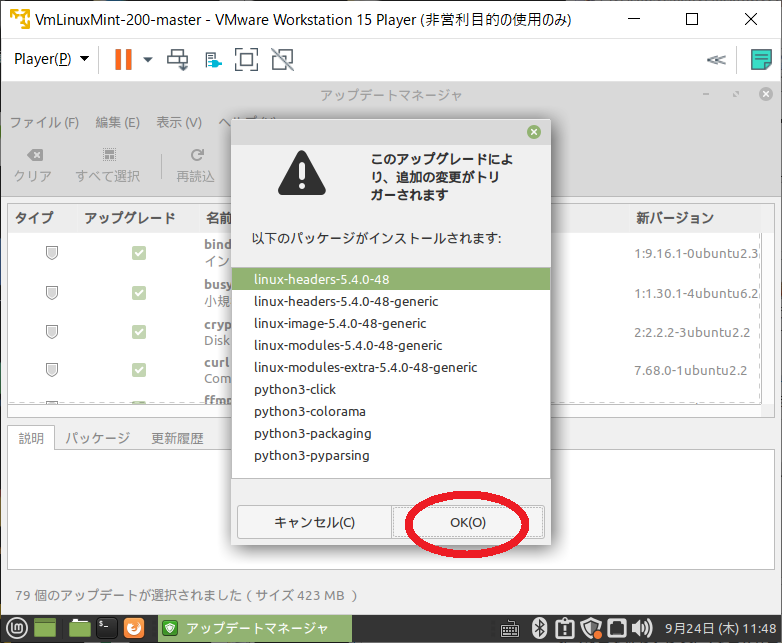Select linux-modules-extra-5.4.0-48-generic entry
This screenshot has width=782, height=643.
tap(391, 367)
